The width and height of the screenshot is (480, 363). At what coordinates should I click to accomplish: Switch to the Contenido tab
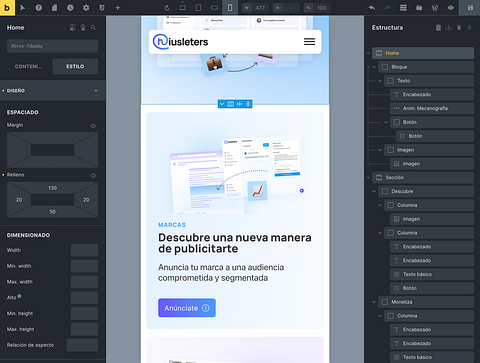click(28, 66)
